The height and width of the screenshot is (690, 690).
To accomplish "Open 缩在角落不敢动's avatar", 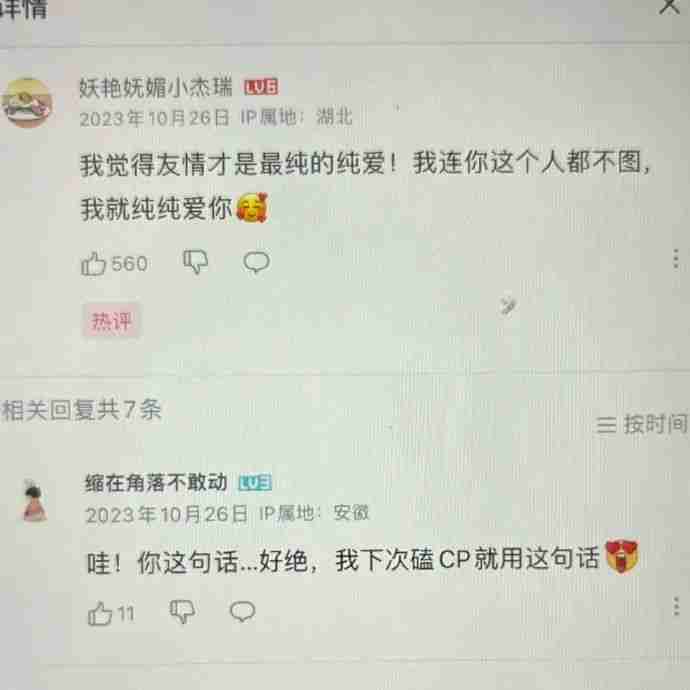I will [35, 501].
